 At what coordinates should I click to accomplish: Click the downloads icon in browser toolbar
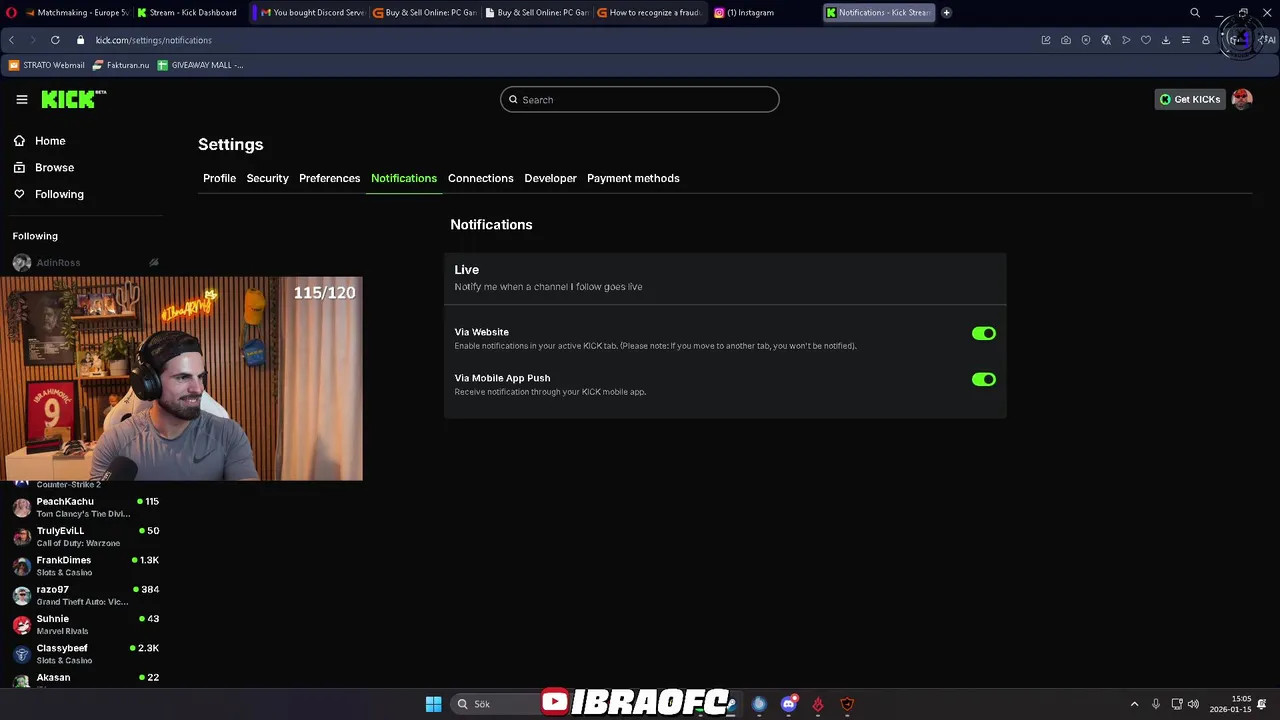[1166, 40]
